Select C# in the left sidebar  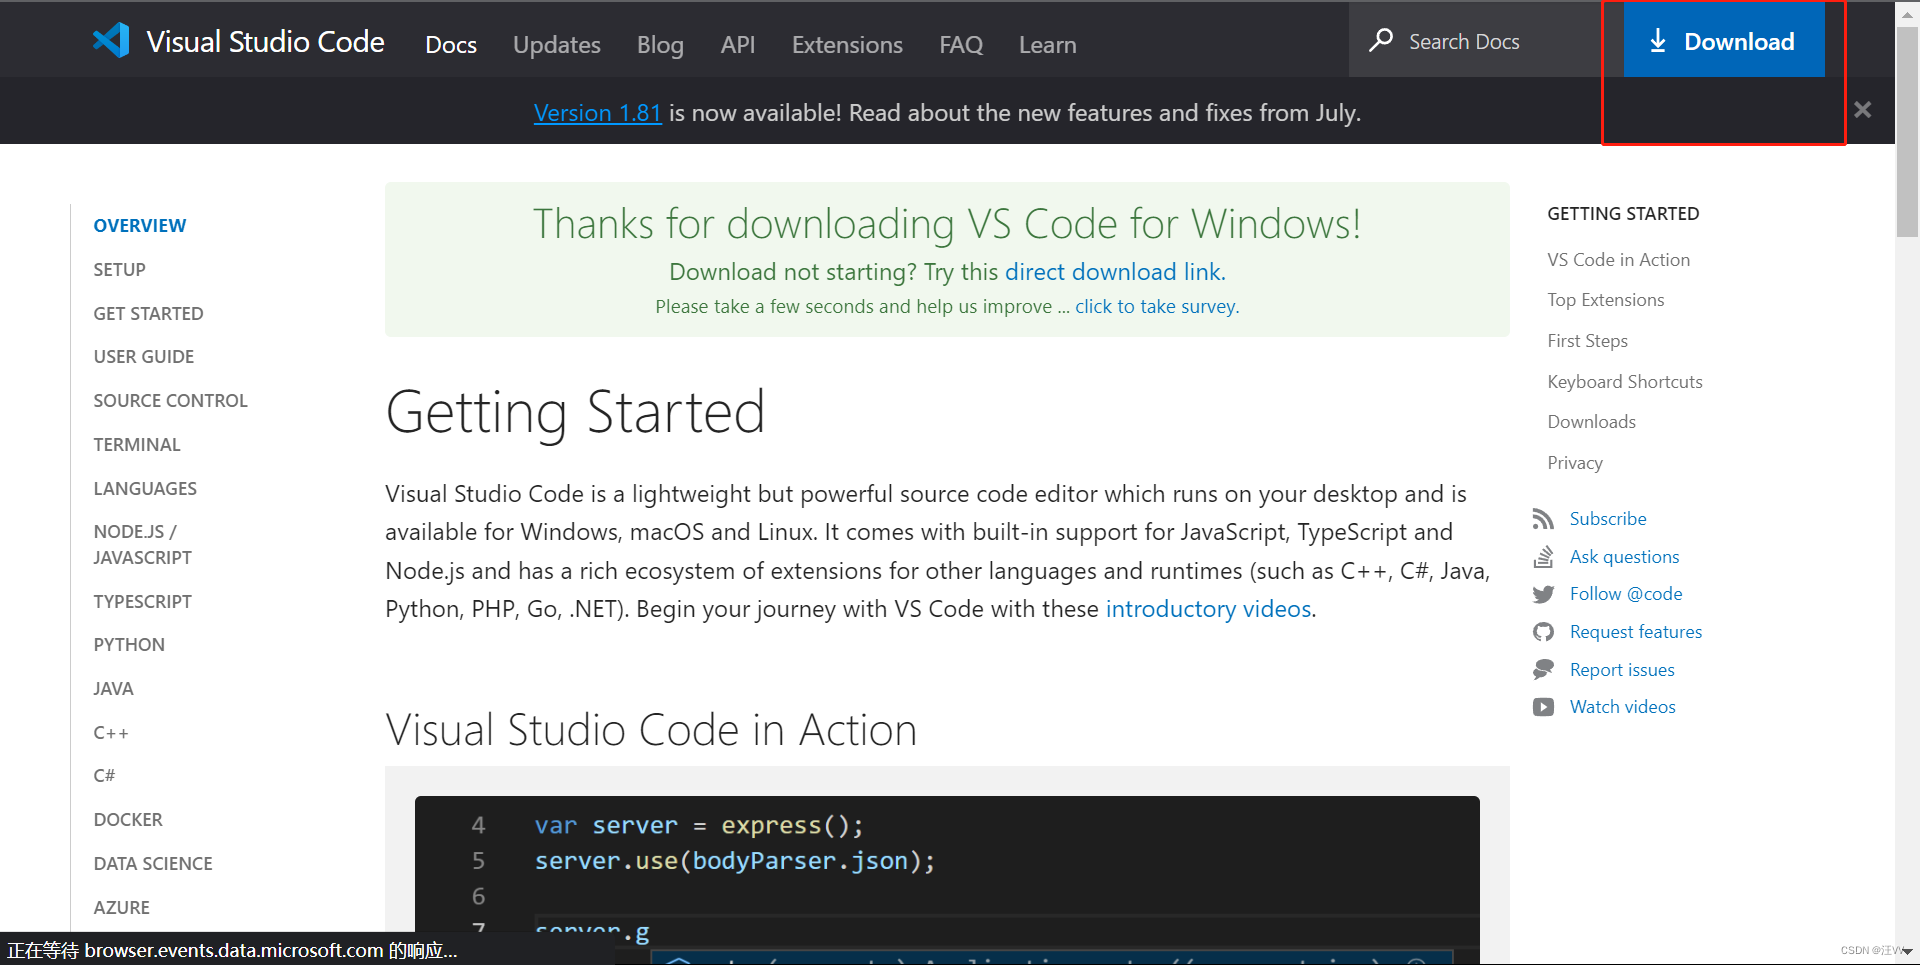point(104,776)
